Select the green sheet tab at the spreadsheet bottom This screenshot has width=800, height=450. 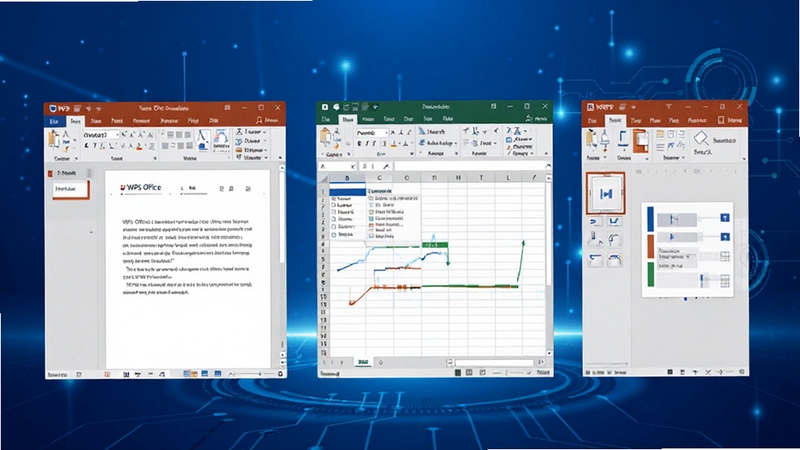point(363,362)
